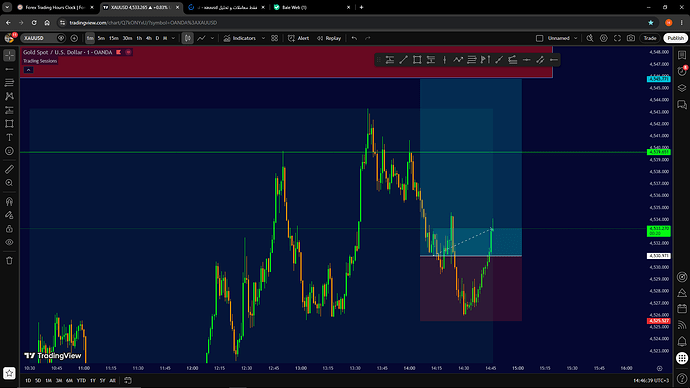Open watchlist panel in right sidebar
Viewport: 690px width, 388px height.
click(x=682, y=55)
